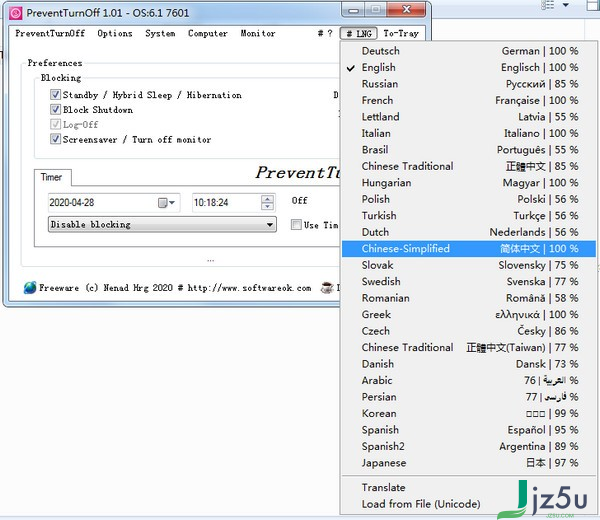This screenshot has width=600, height=520.
Task: Select French language
Action: coord(468,100)
